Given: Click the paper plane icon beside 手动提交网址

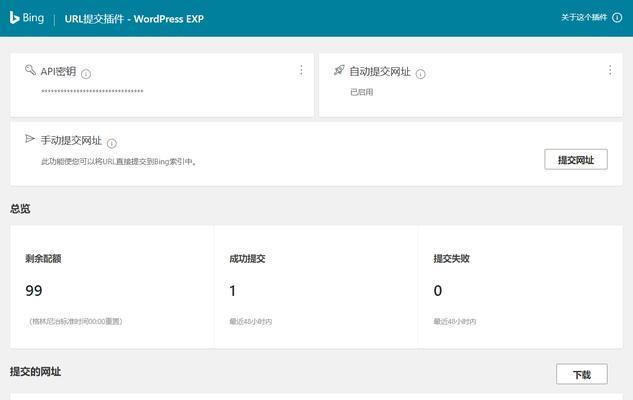Looking at the screenshot, I should pos(30,139).
